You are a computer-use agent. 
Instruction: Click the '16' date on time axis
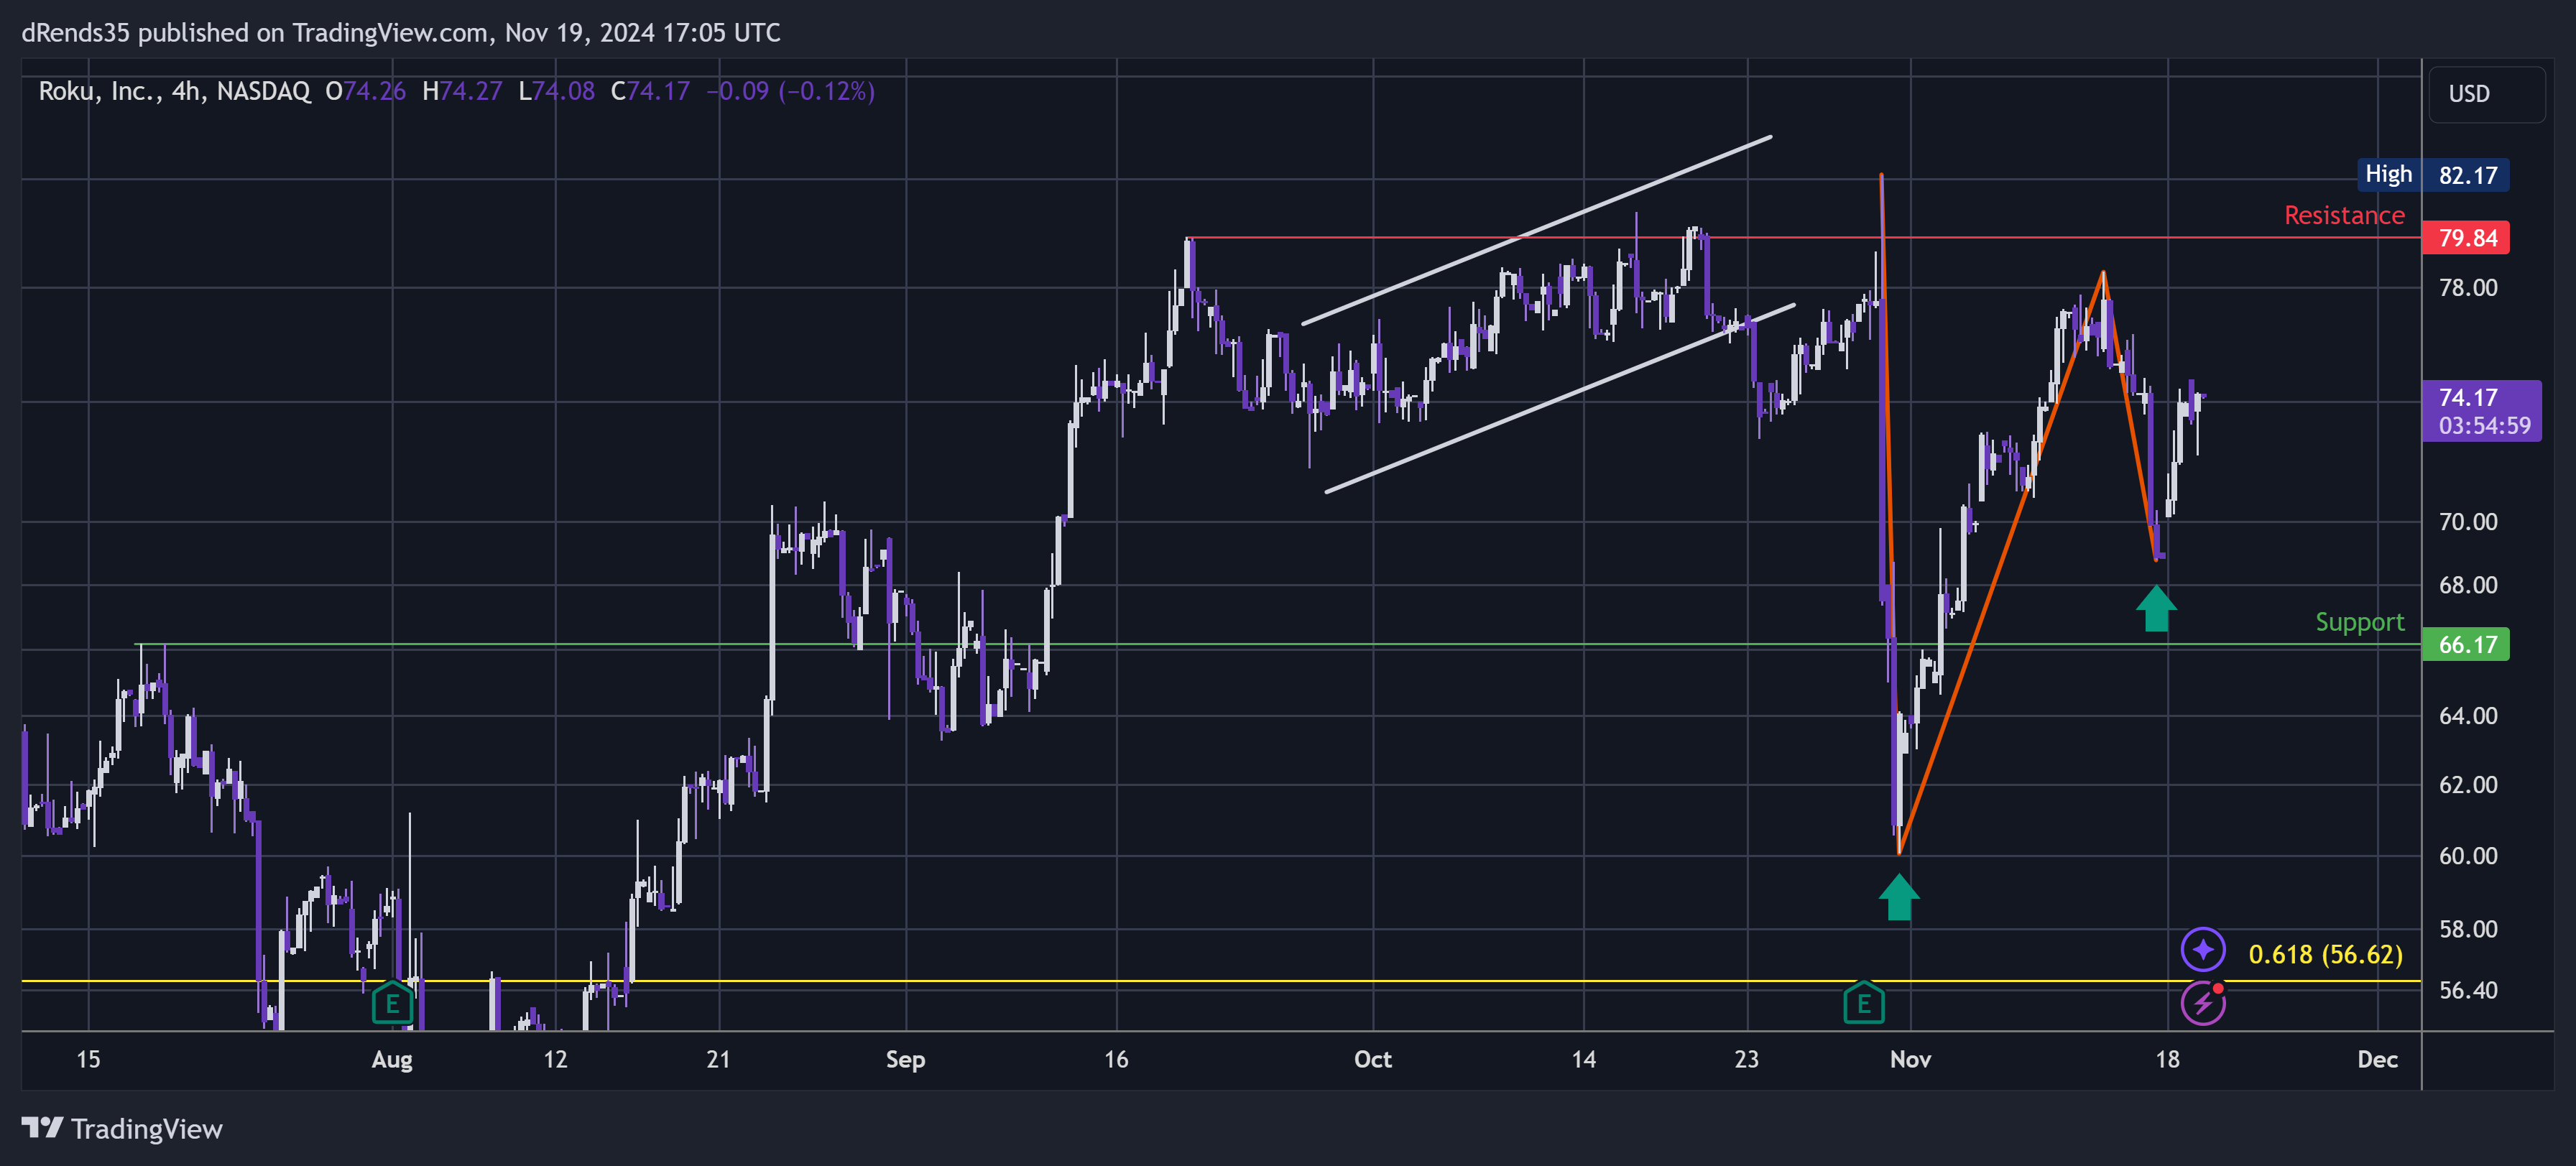1116,1060
